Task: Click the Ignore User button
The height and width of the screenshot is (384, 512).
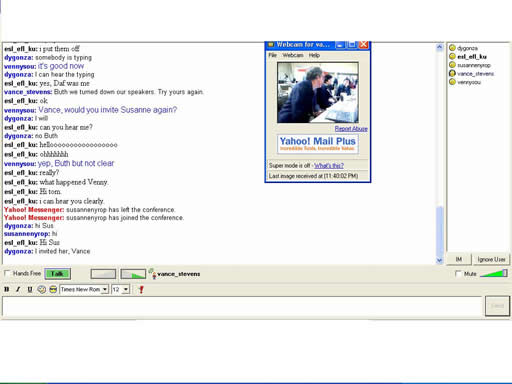Action: click(491, 259)
